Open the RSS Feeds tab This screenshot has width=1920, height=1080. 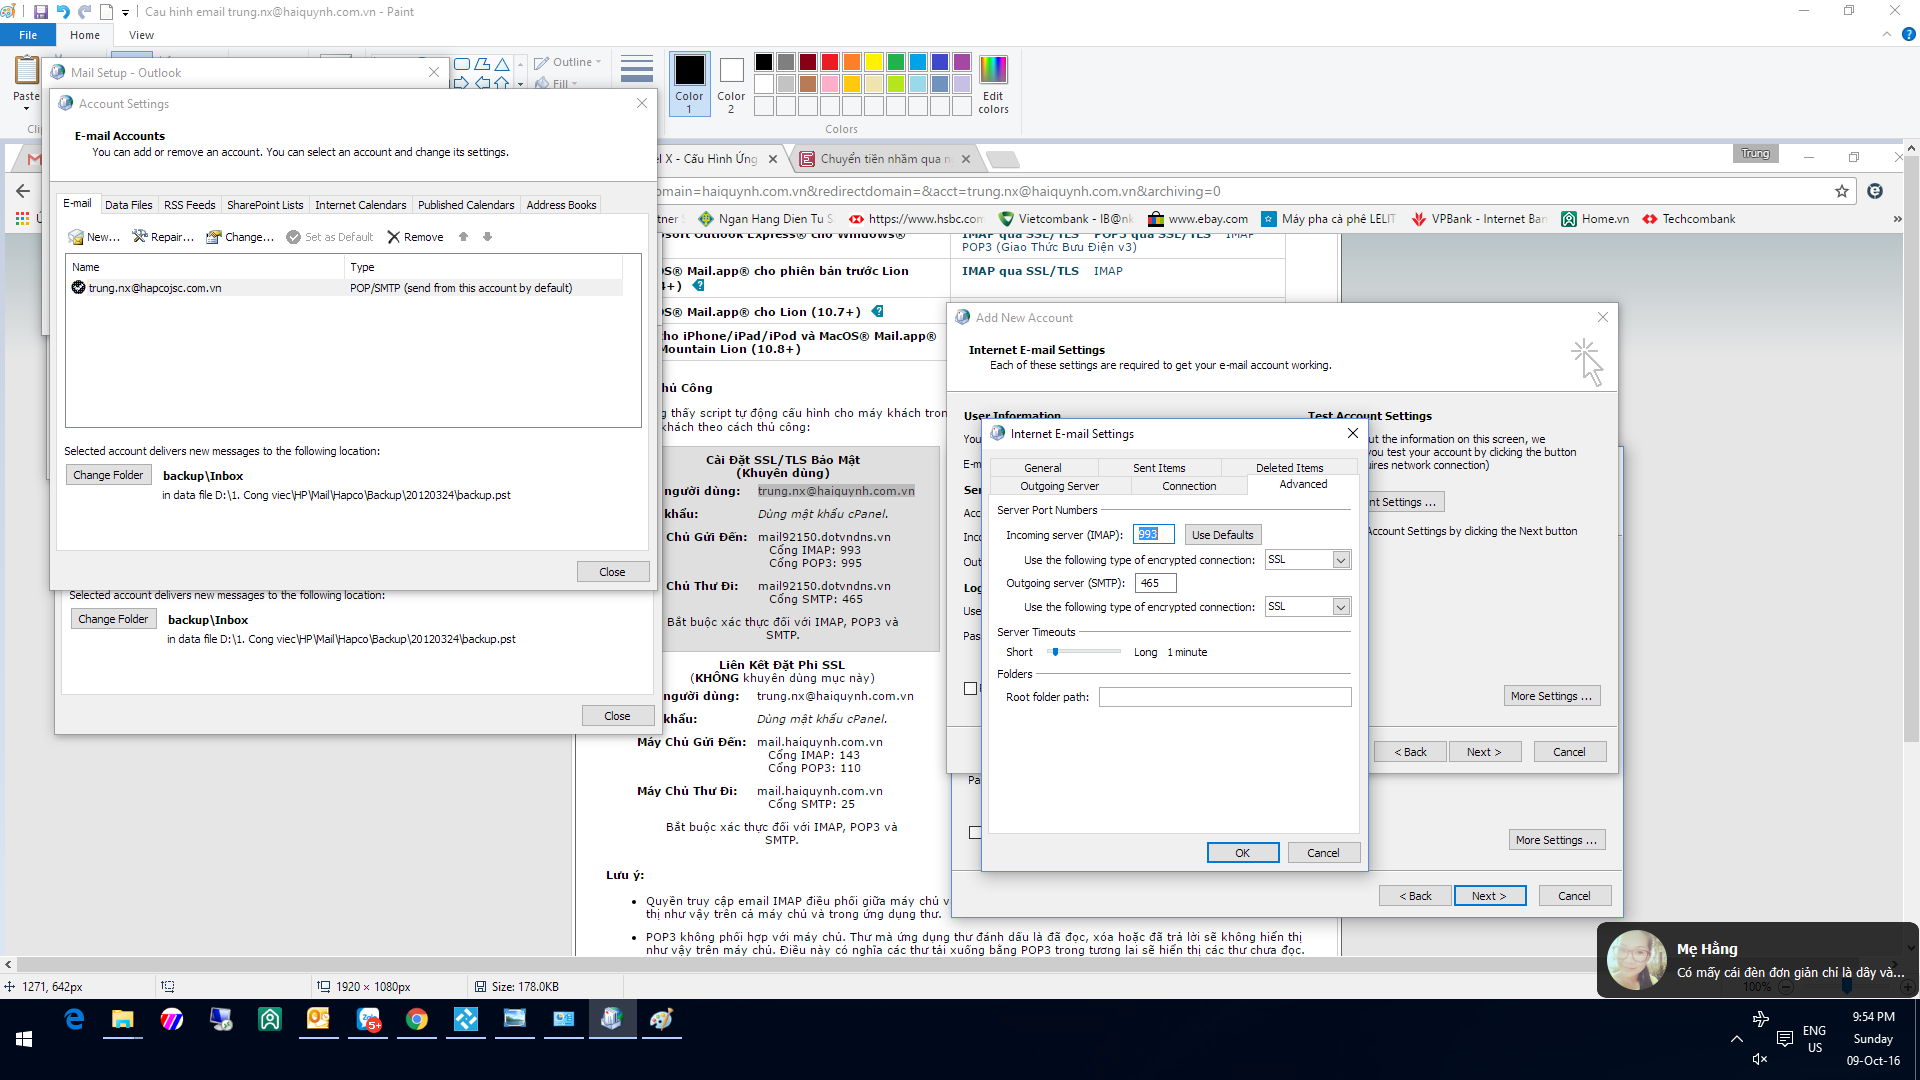pyautogui.click(x=190, y=205)
